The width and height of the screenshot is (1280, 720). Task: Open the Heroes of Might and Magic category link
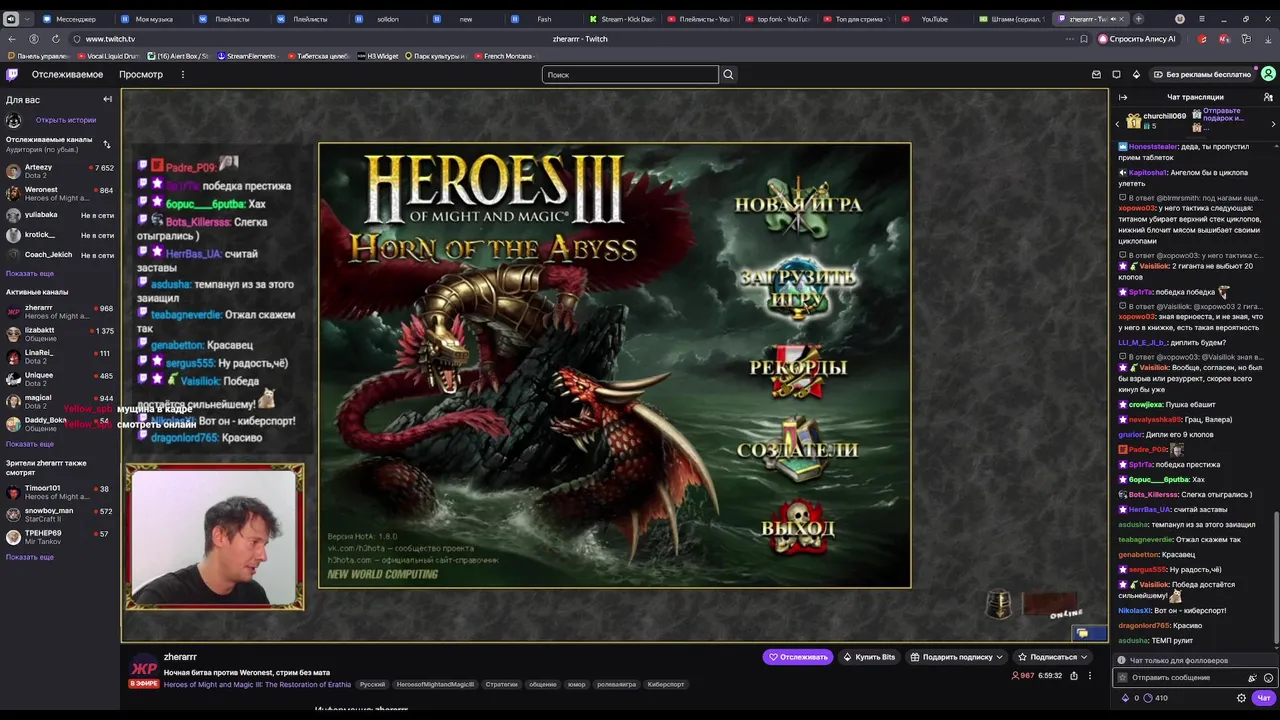coord(257,685)
